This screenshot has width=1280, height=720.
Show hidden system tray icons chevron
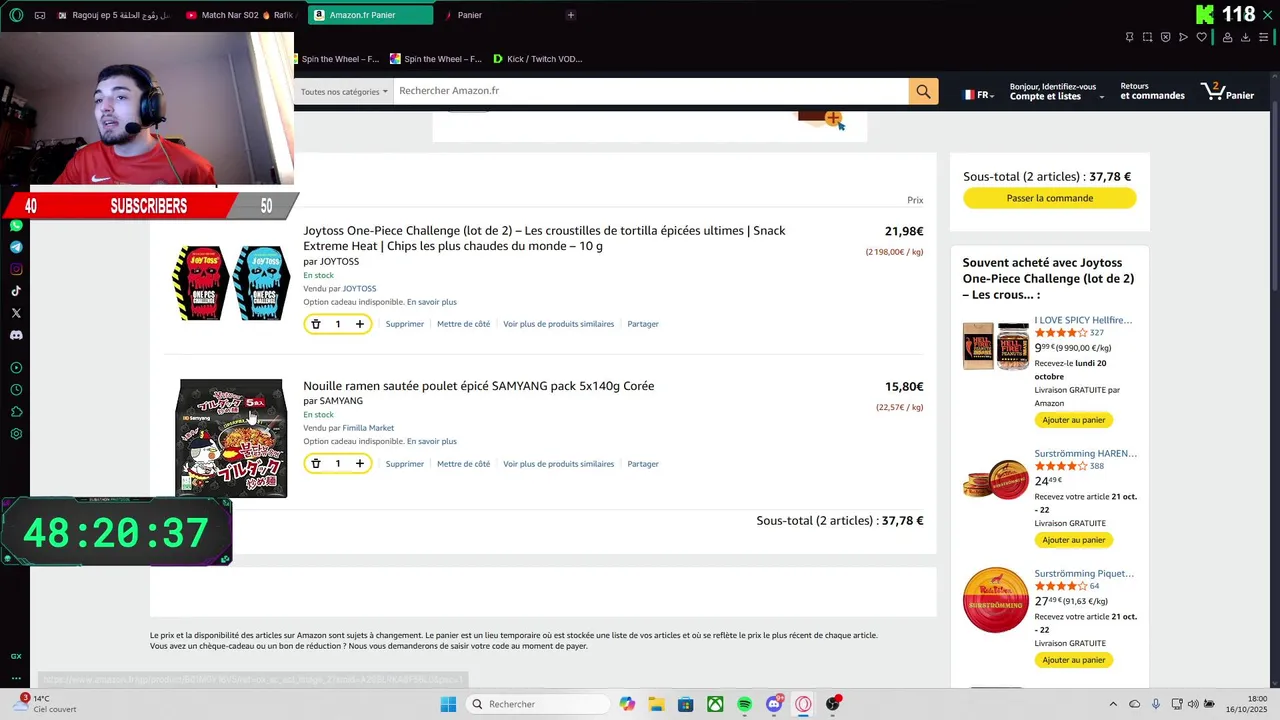pos(1113,704)
